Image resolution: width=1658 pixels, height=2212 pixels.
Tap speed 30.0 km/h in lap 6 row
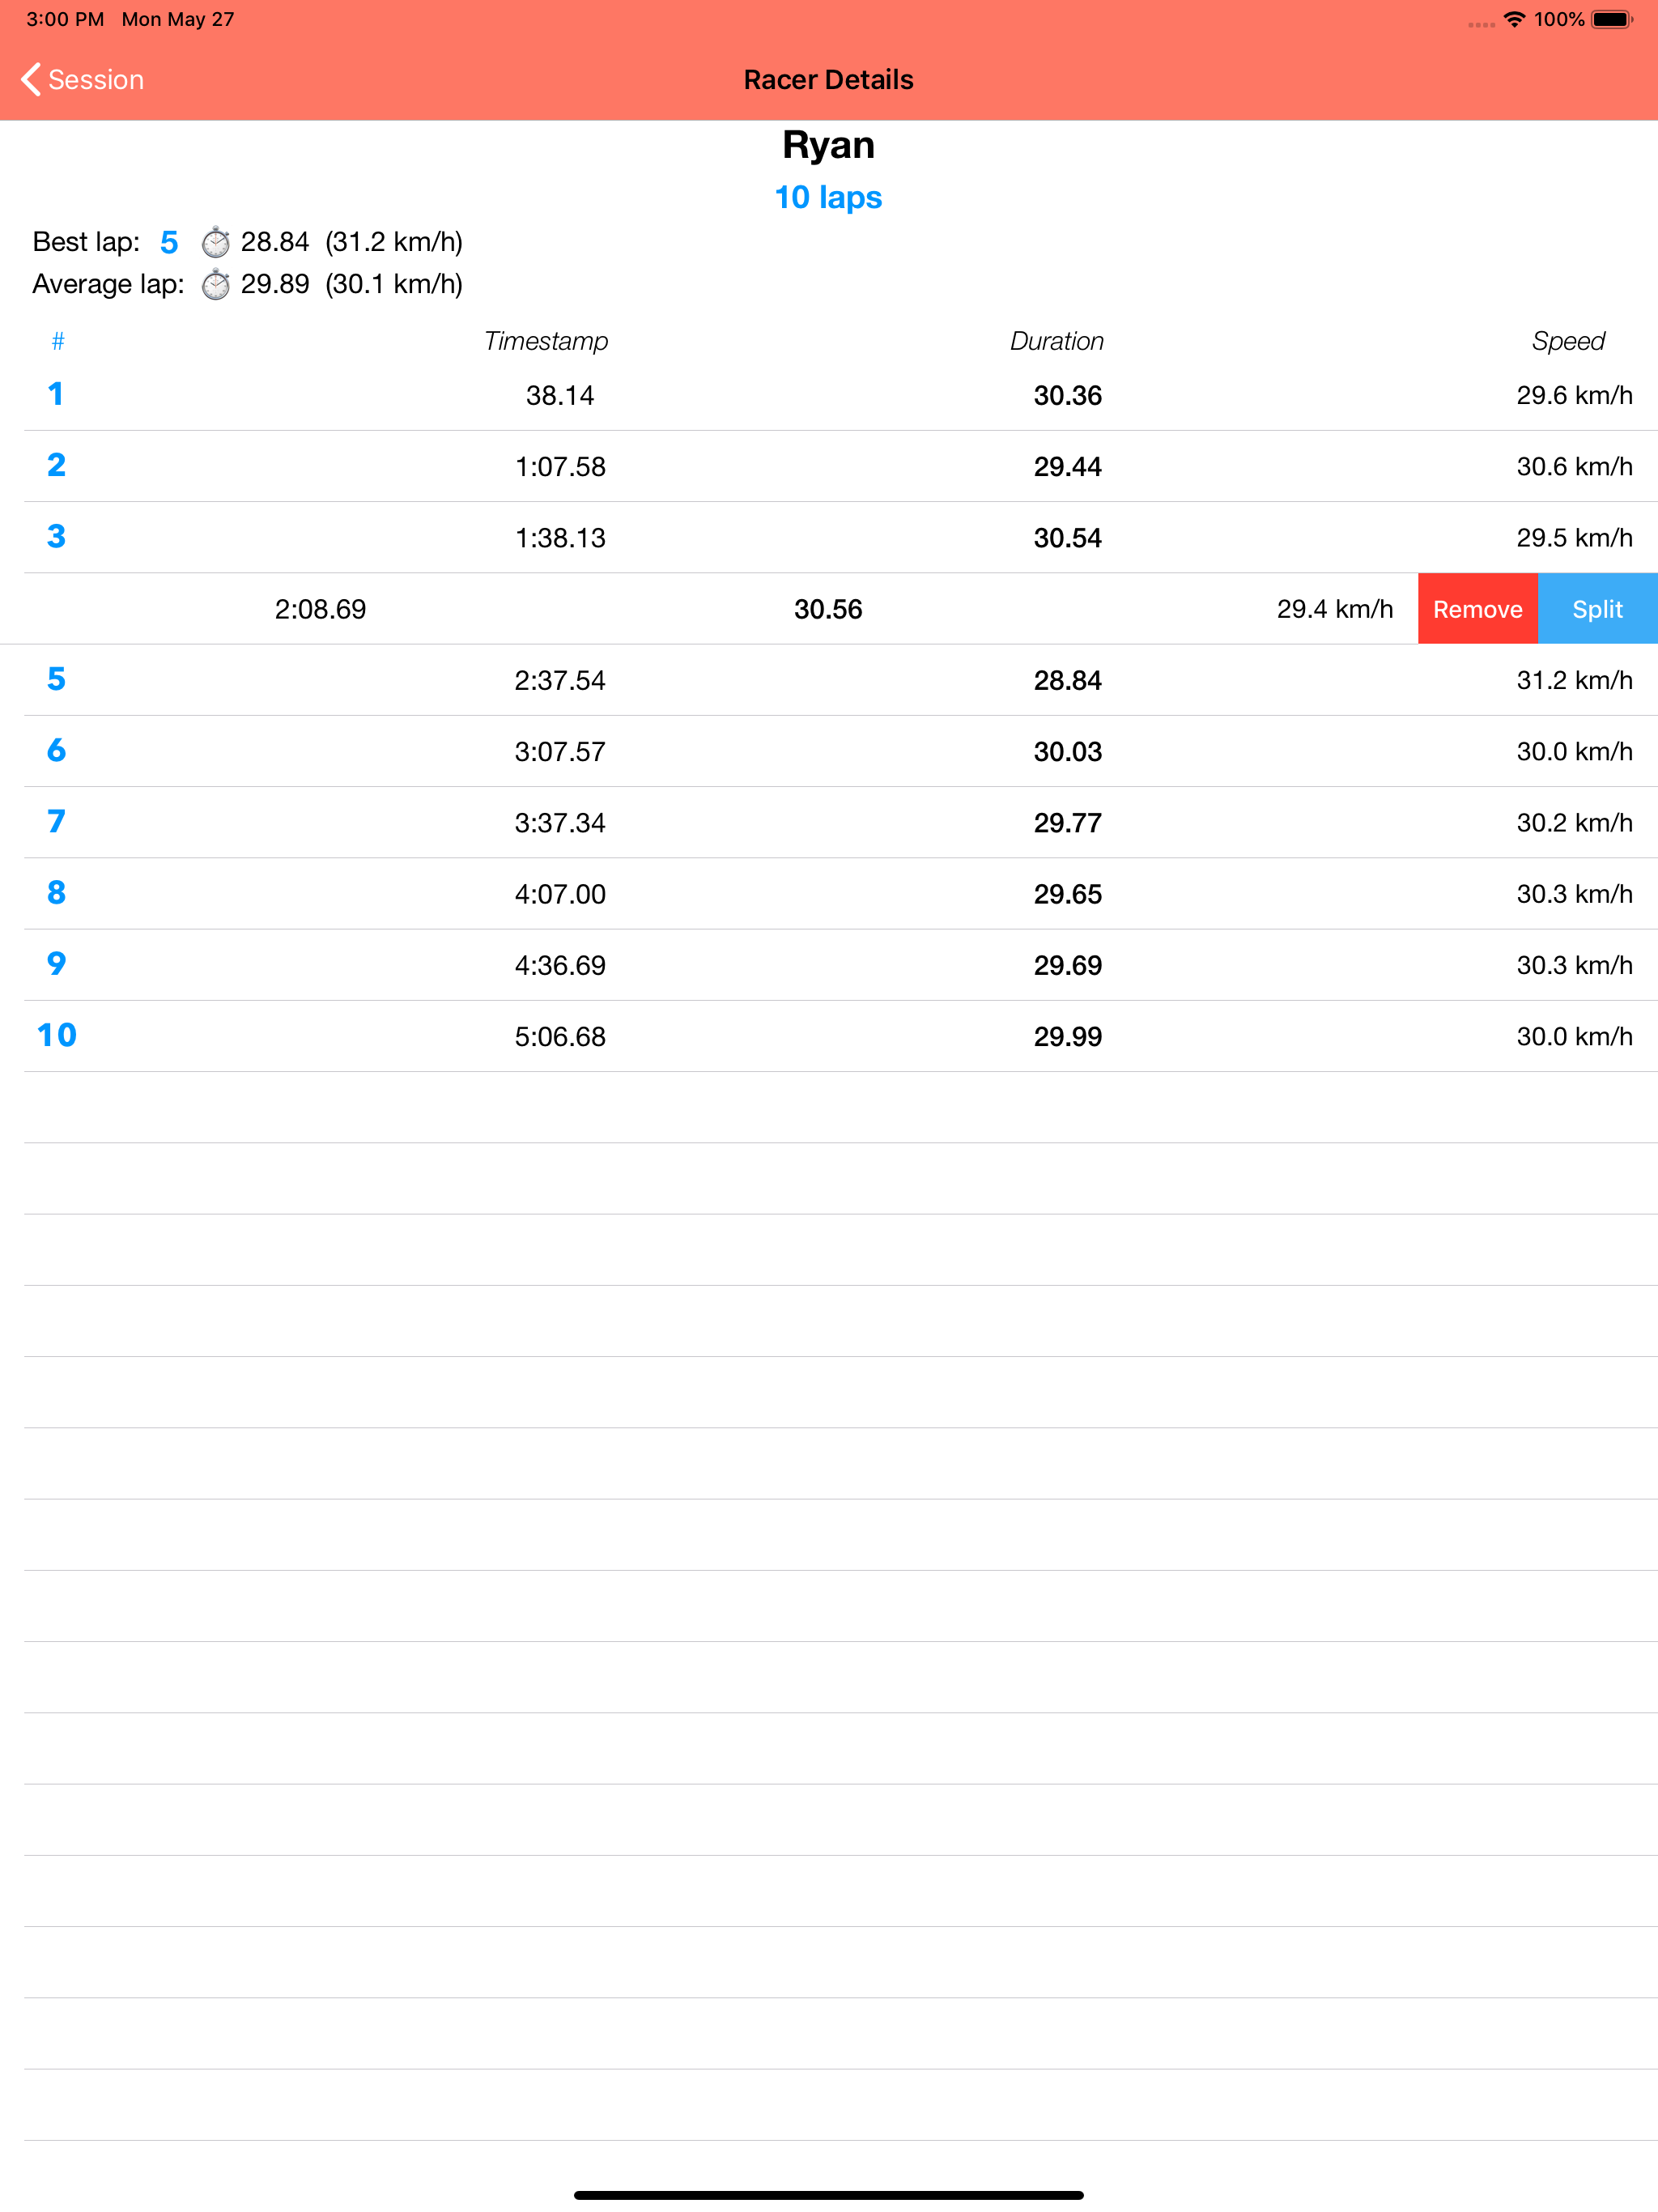point(1574,751)
